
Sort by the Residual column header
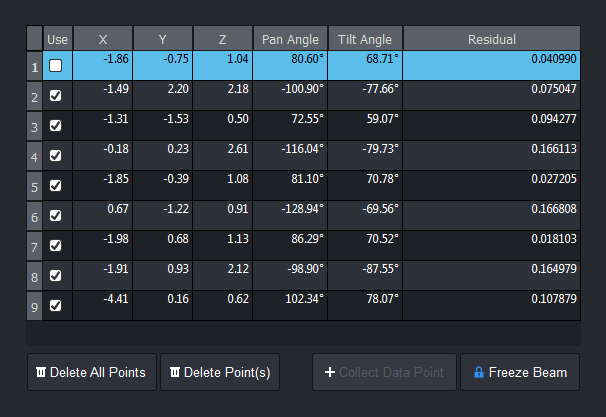pyautogui.click(x=491, y=39)
